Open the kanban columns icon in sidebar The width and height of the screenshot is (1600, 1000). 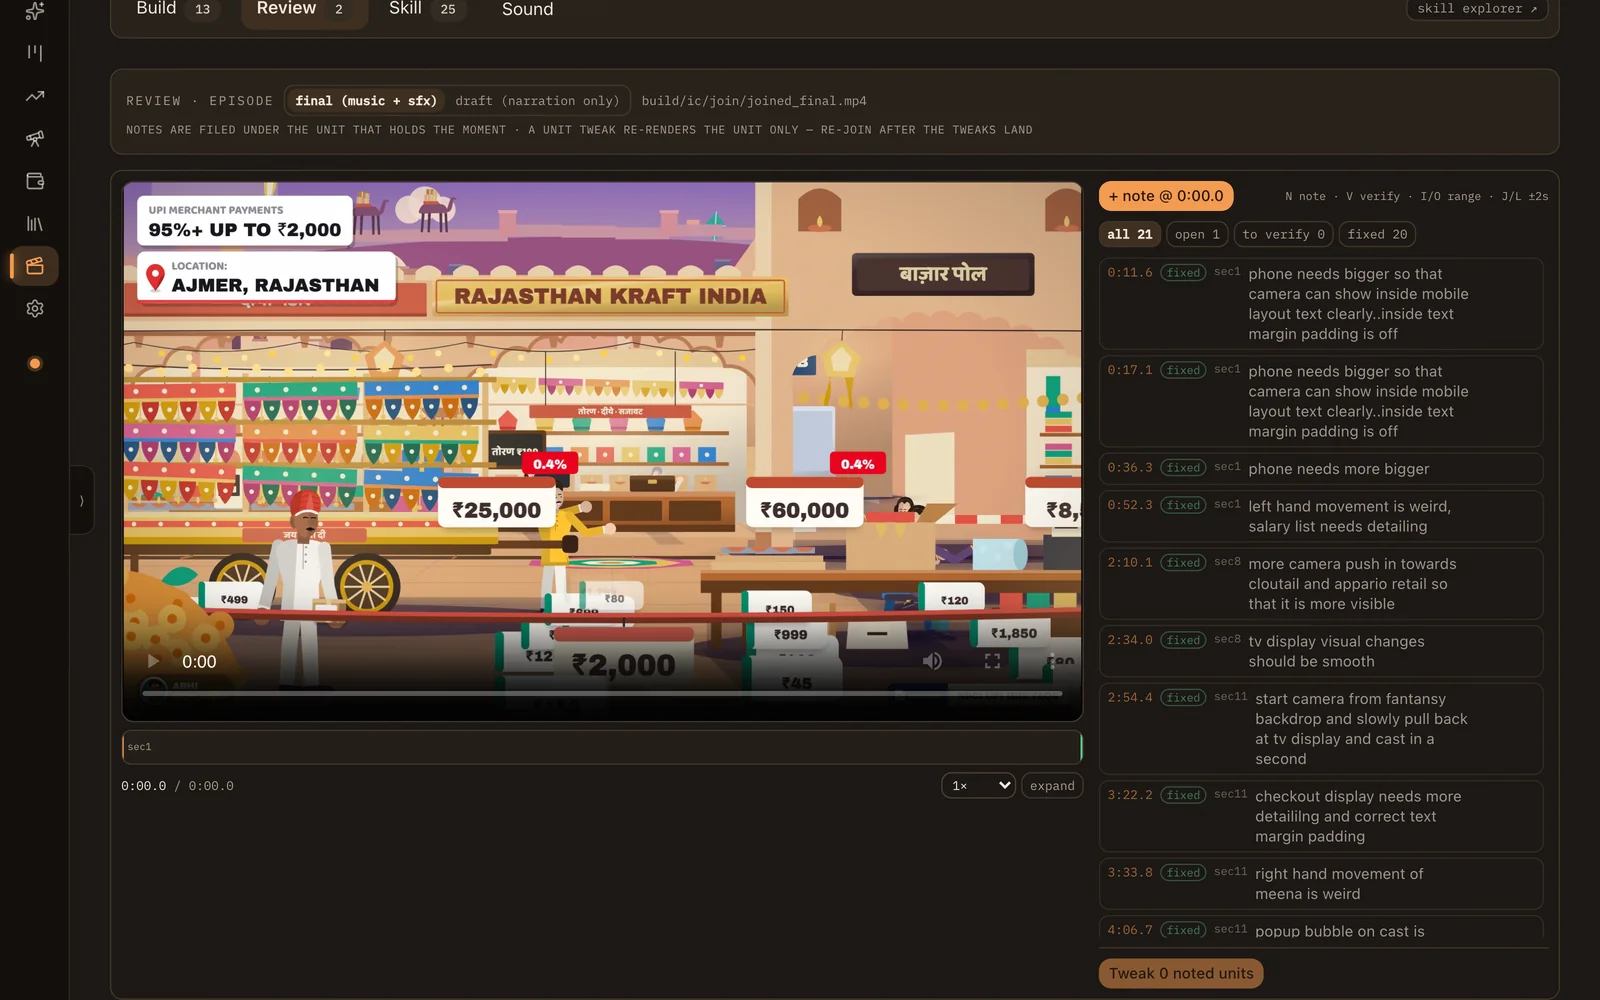[35, 53]
